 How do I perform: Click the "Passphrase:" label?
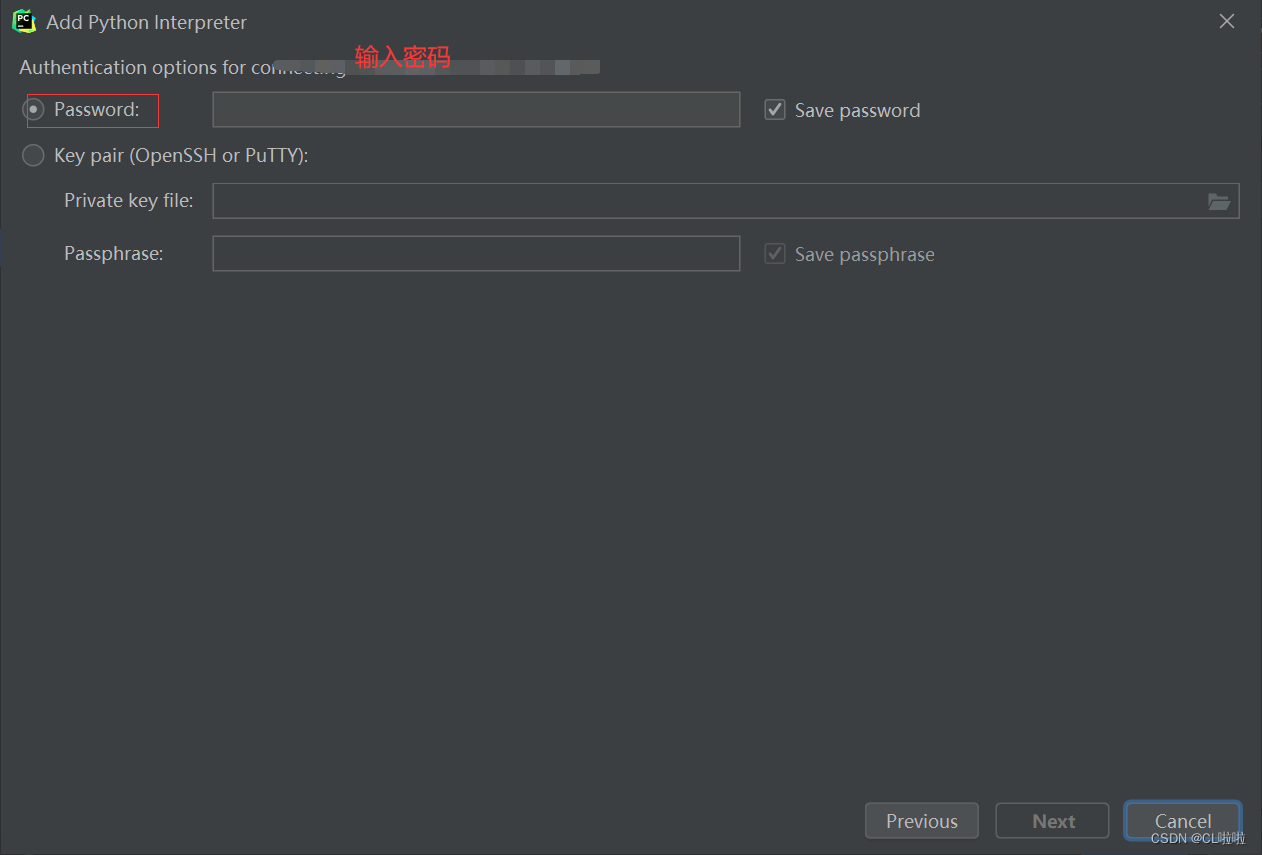coord(113,254)
